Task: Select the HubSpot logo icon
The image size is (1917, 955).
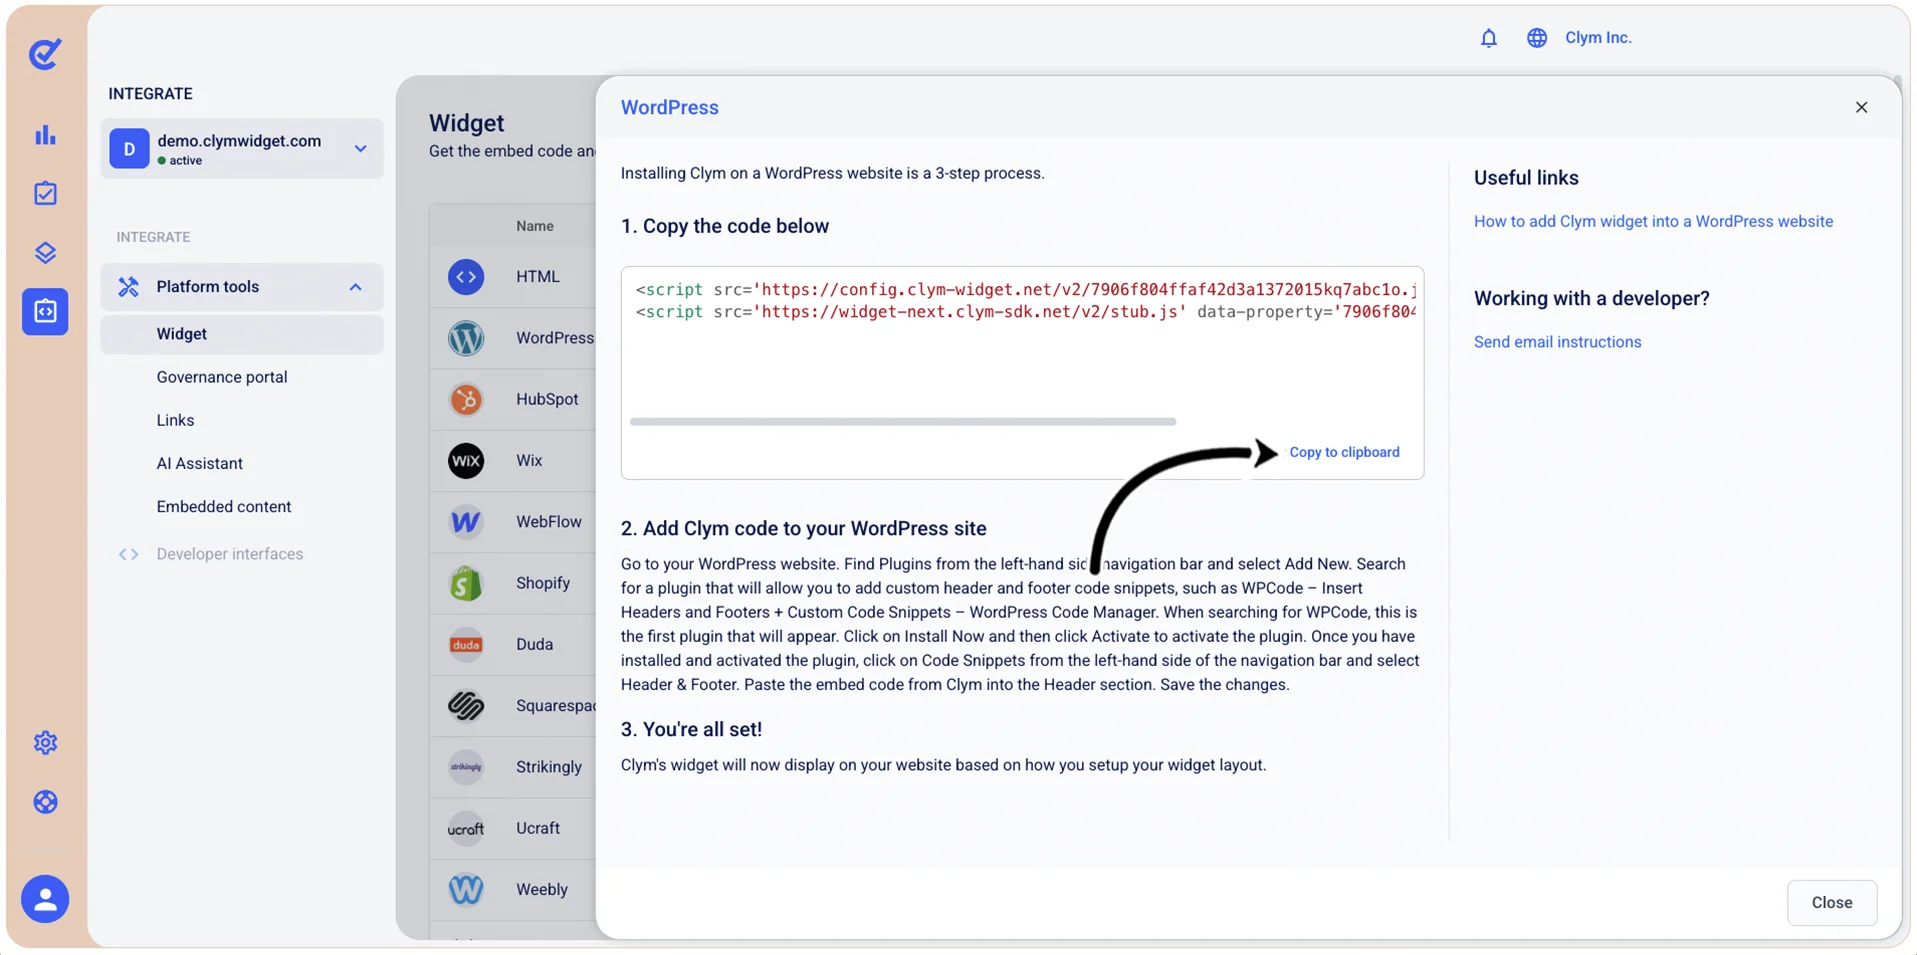Action: pyautogui.click(x=465, y=399)
